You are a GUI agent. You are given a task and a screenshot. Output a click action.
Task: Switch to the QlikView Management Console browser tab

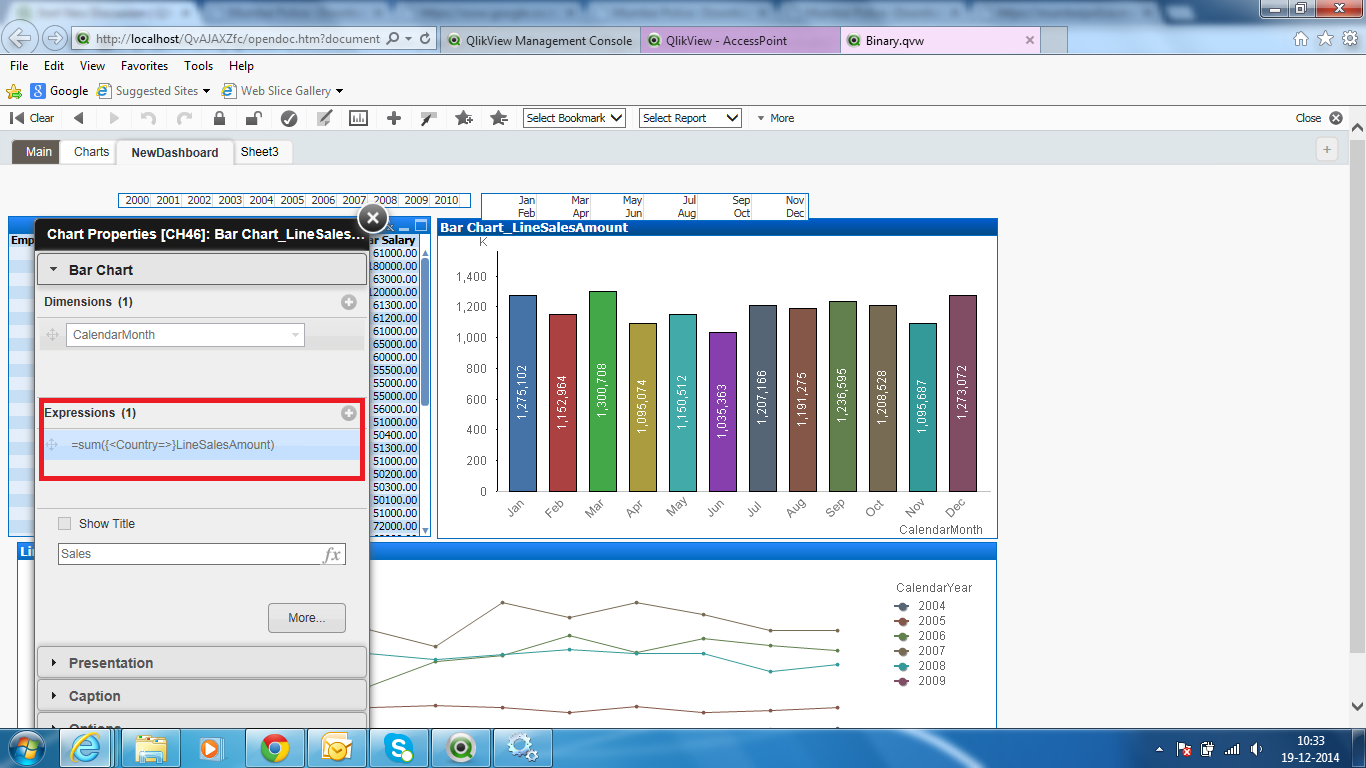(539, 40)
